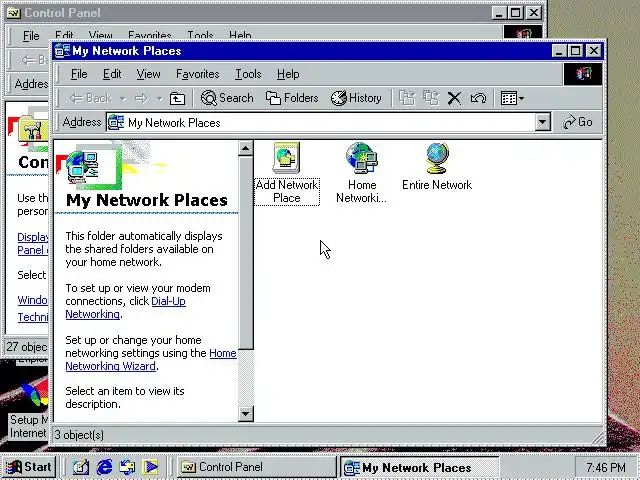Click the Windows logo throbber icon
Image resolution: width=640 pixels, height=480 pixels.
coord(583,74)
